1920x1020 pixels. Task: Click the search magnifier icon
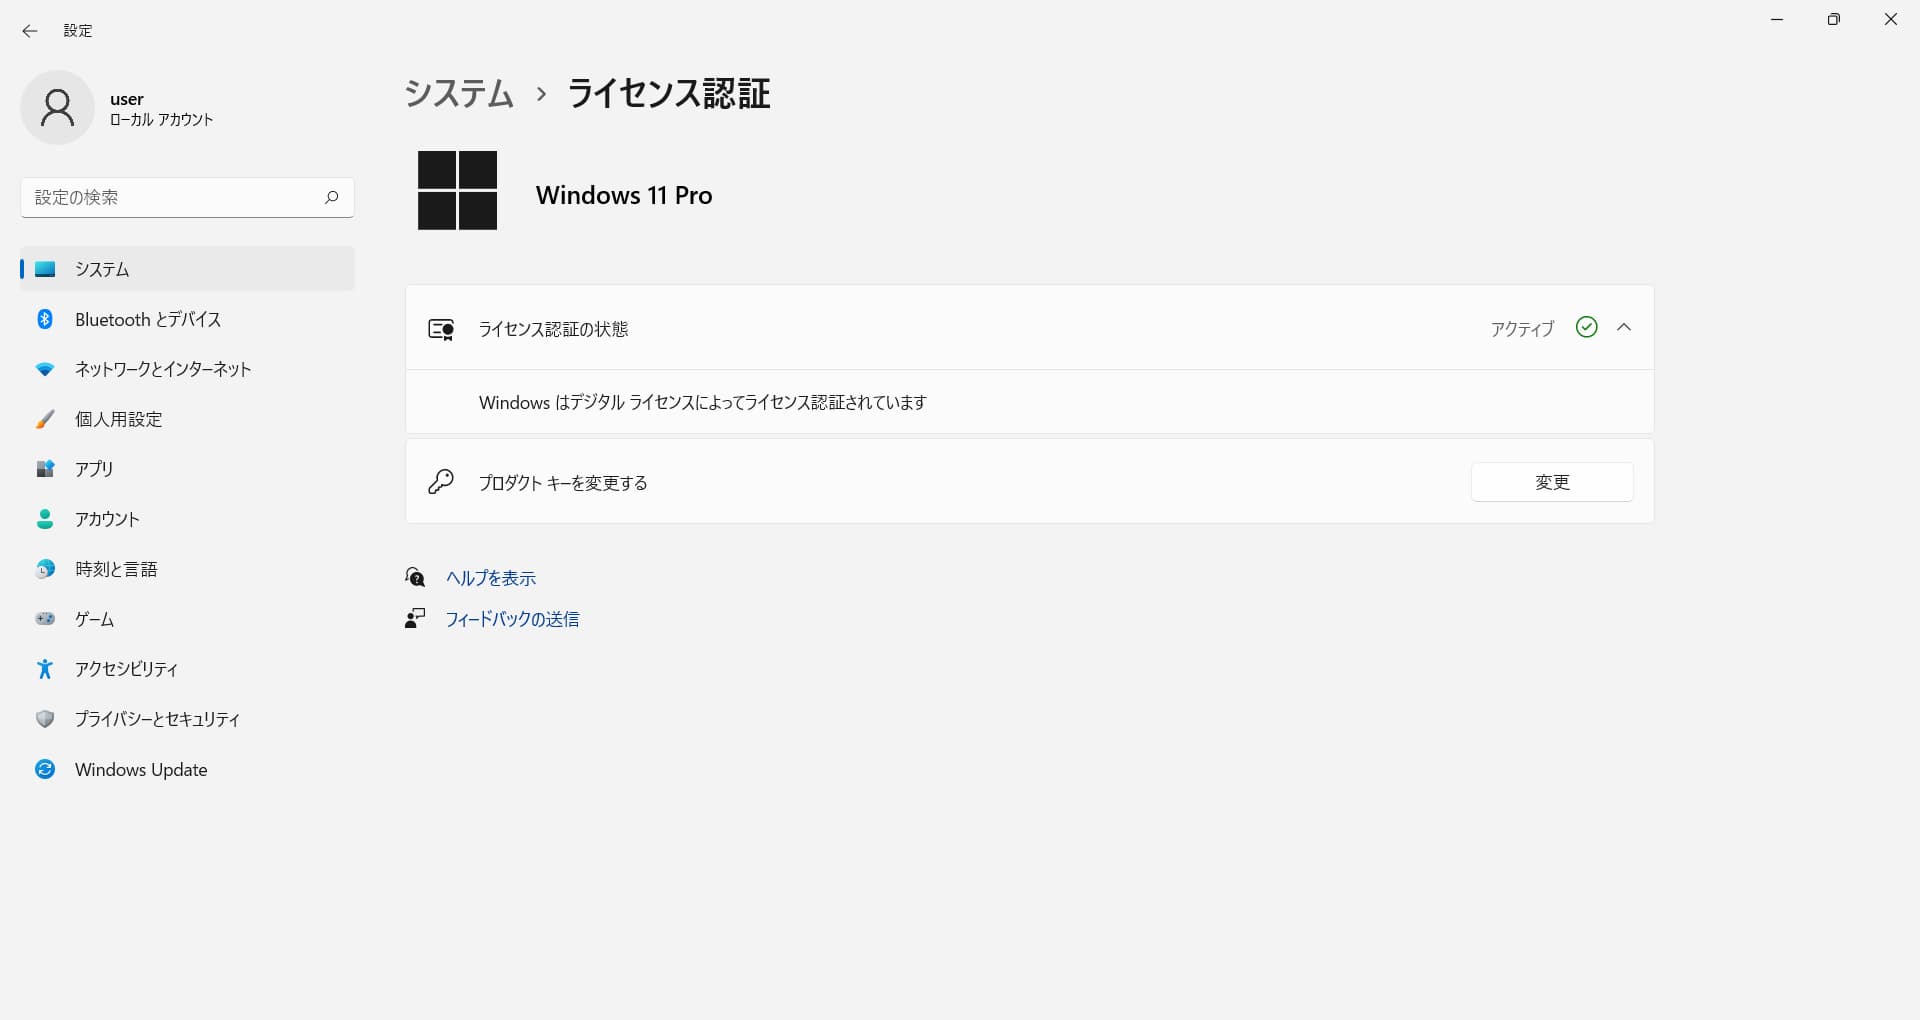pyautogui.click(x=331, y=197)
